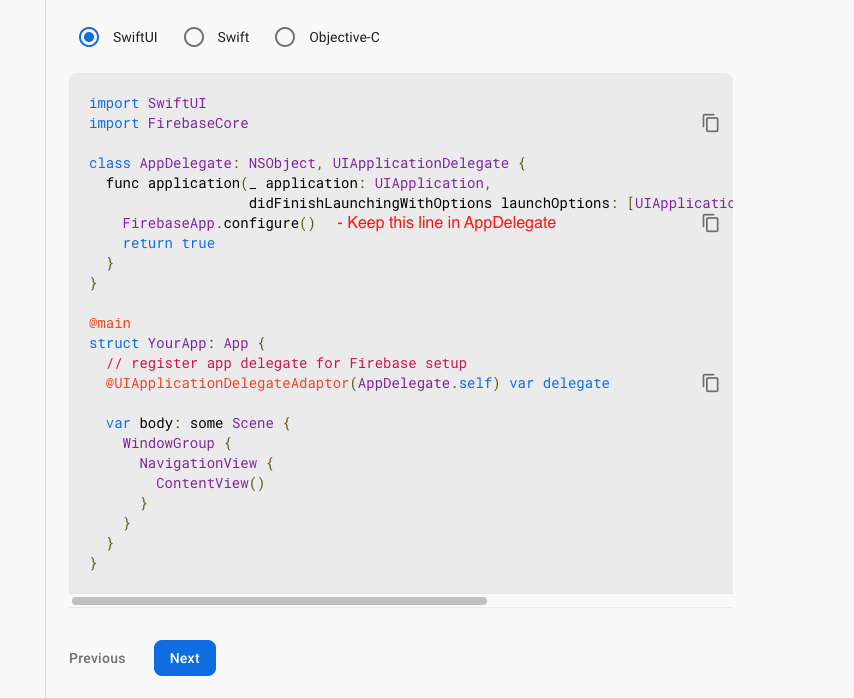Click the @main attribute in the code
This screenshot has width=854, height=698.
click(110, 323)
